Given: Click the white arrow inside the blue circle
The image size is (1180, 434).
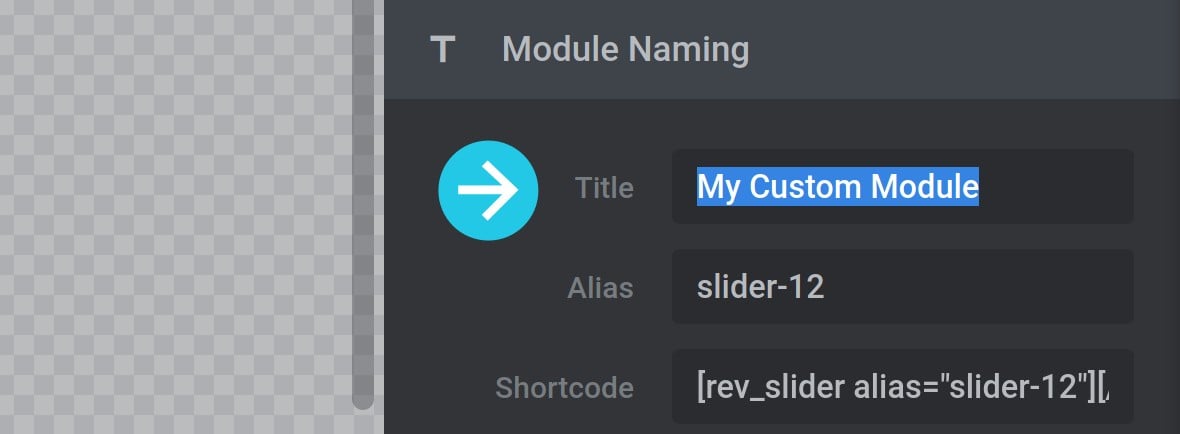Looking at the screenshot, I should click(488, 190).
